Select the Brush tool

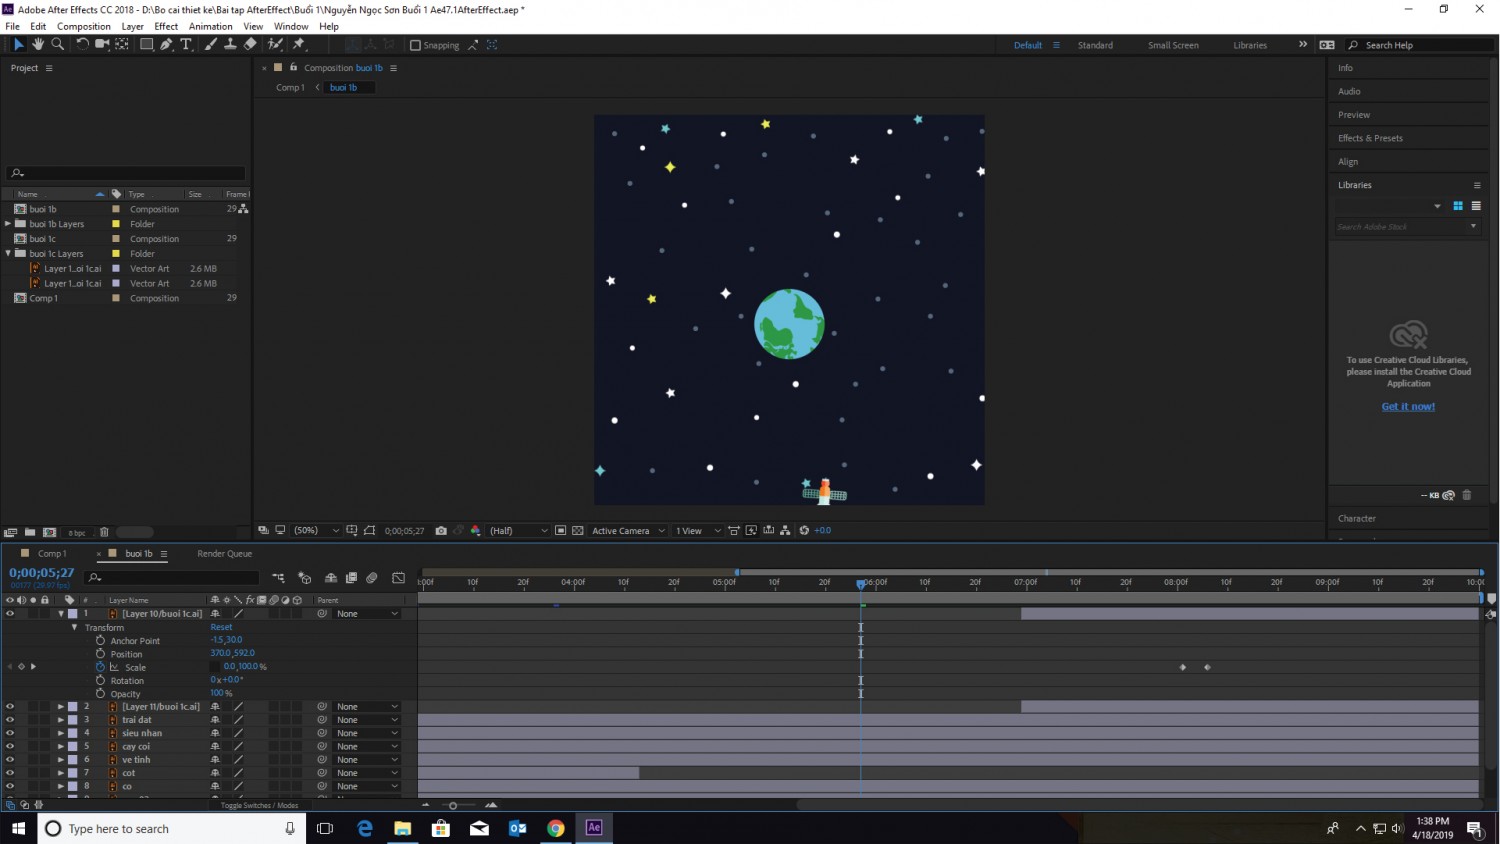click(211, 44)
